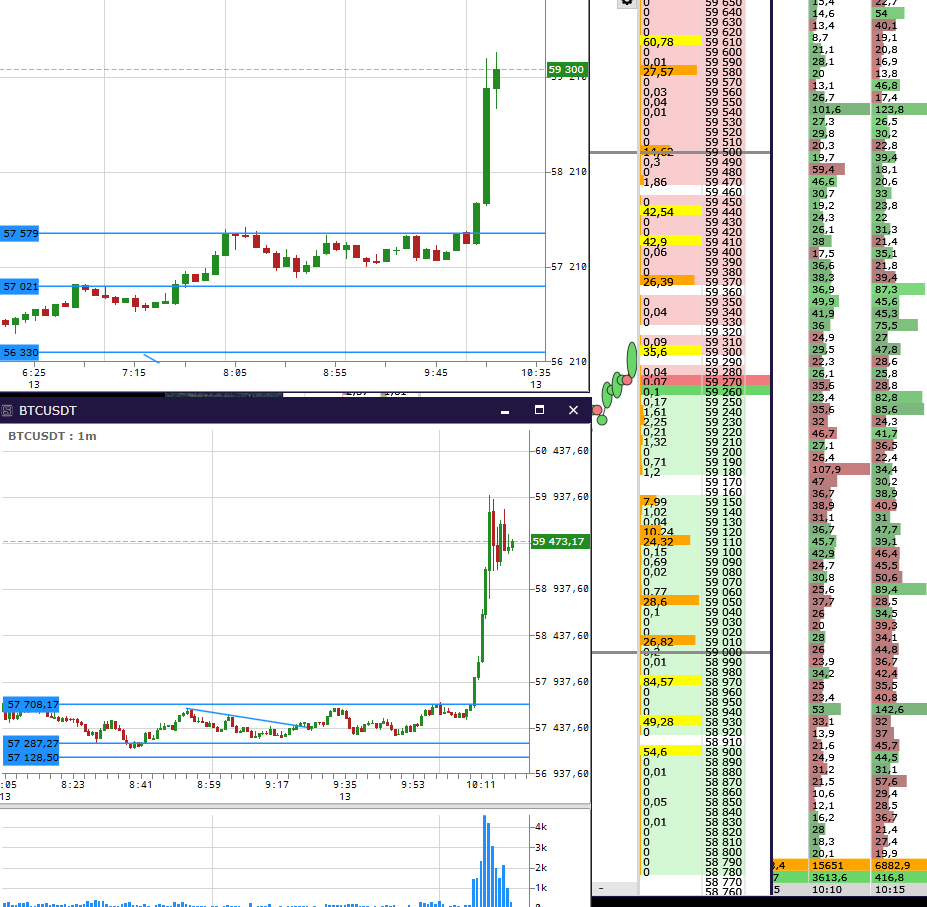The image size is (927, 907).
Task: Click order book price 59 110
Action: (723, 542)
